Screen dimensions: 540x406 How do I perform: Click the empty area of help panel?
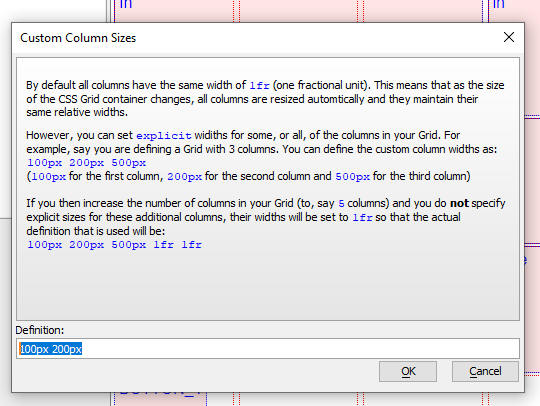[x=268, y=286]
